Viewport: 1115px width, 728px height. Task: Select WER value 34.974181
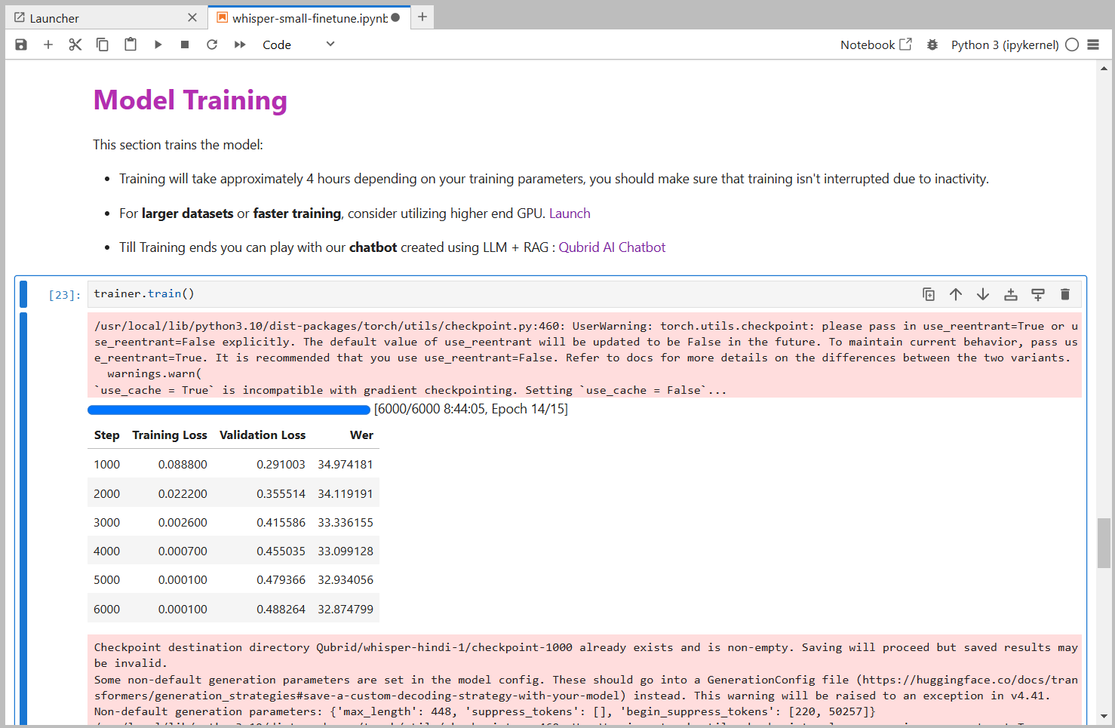pos(346,464)
